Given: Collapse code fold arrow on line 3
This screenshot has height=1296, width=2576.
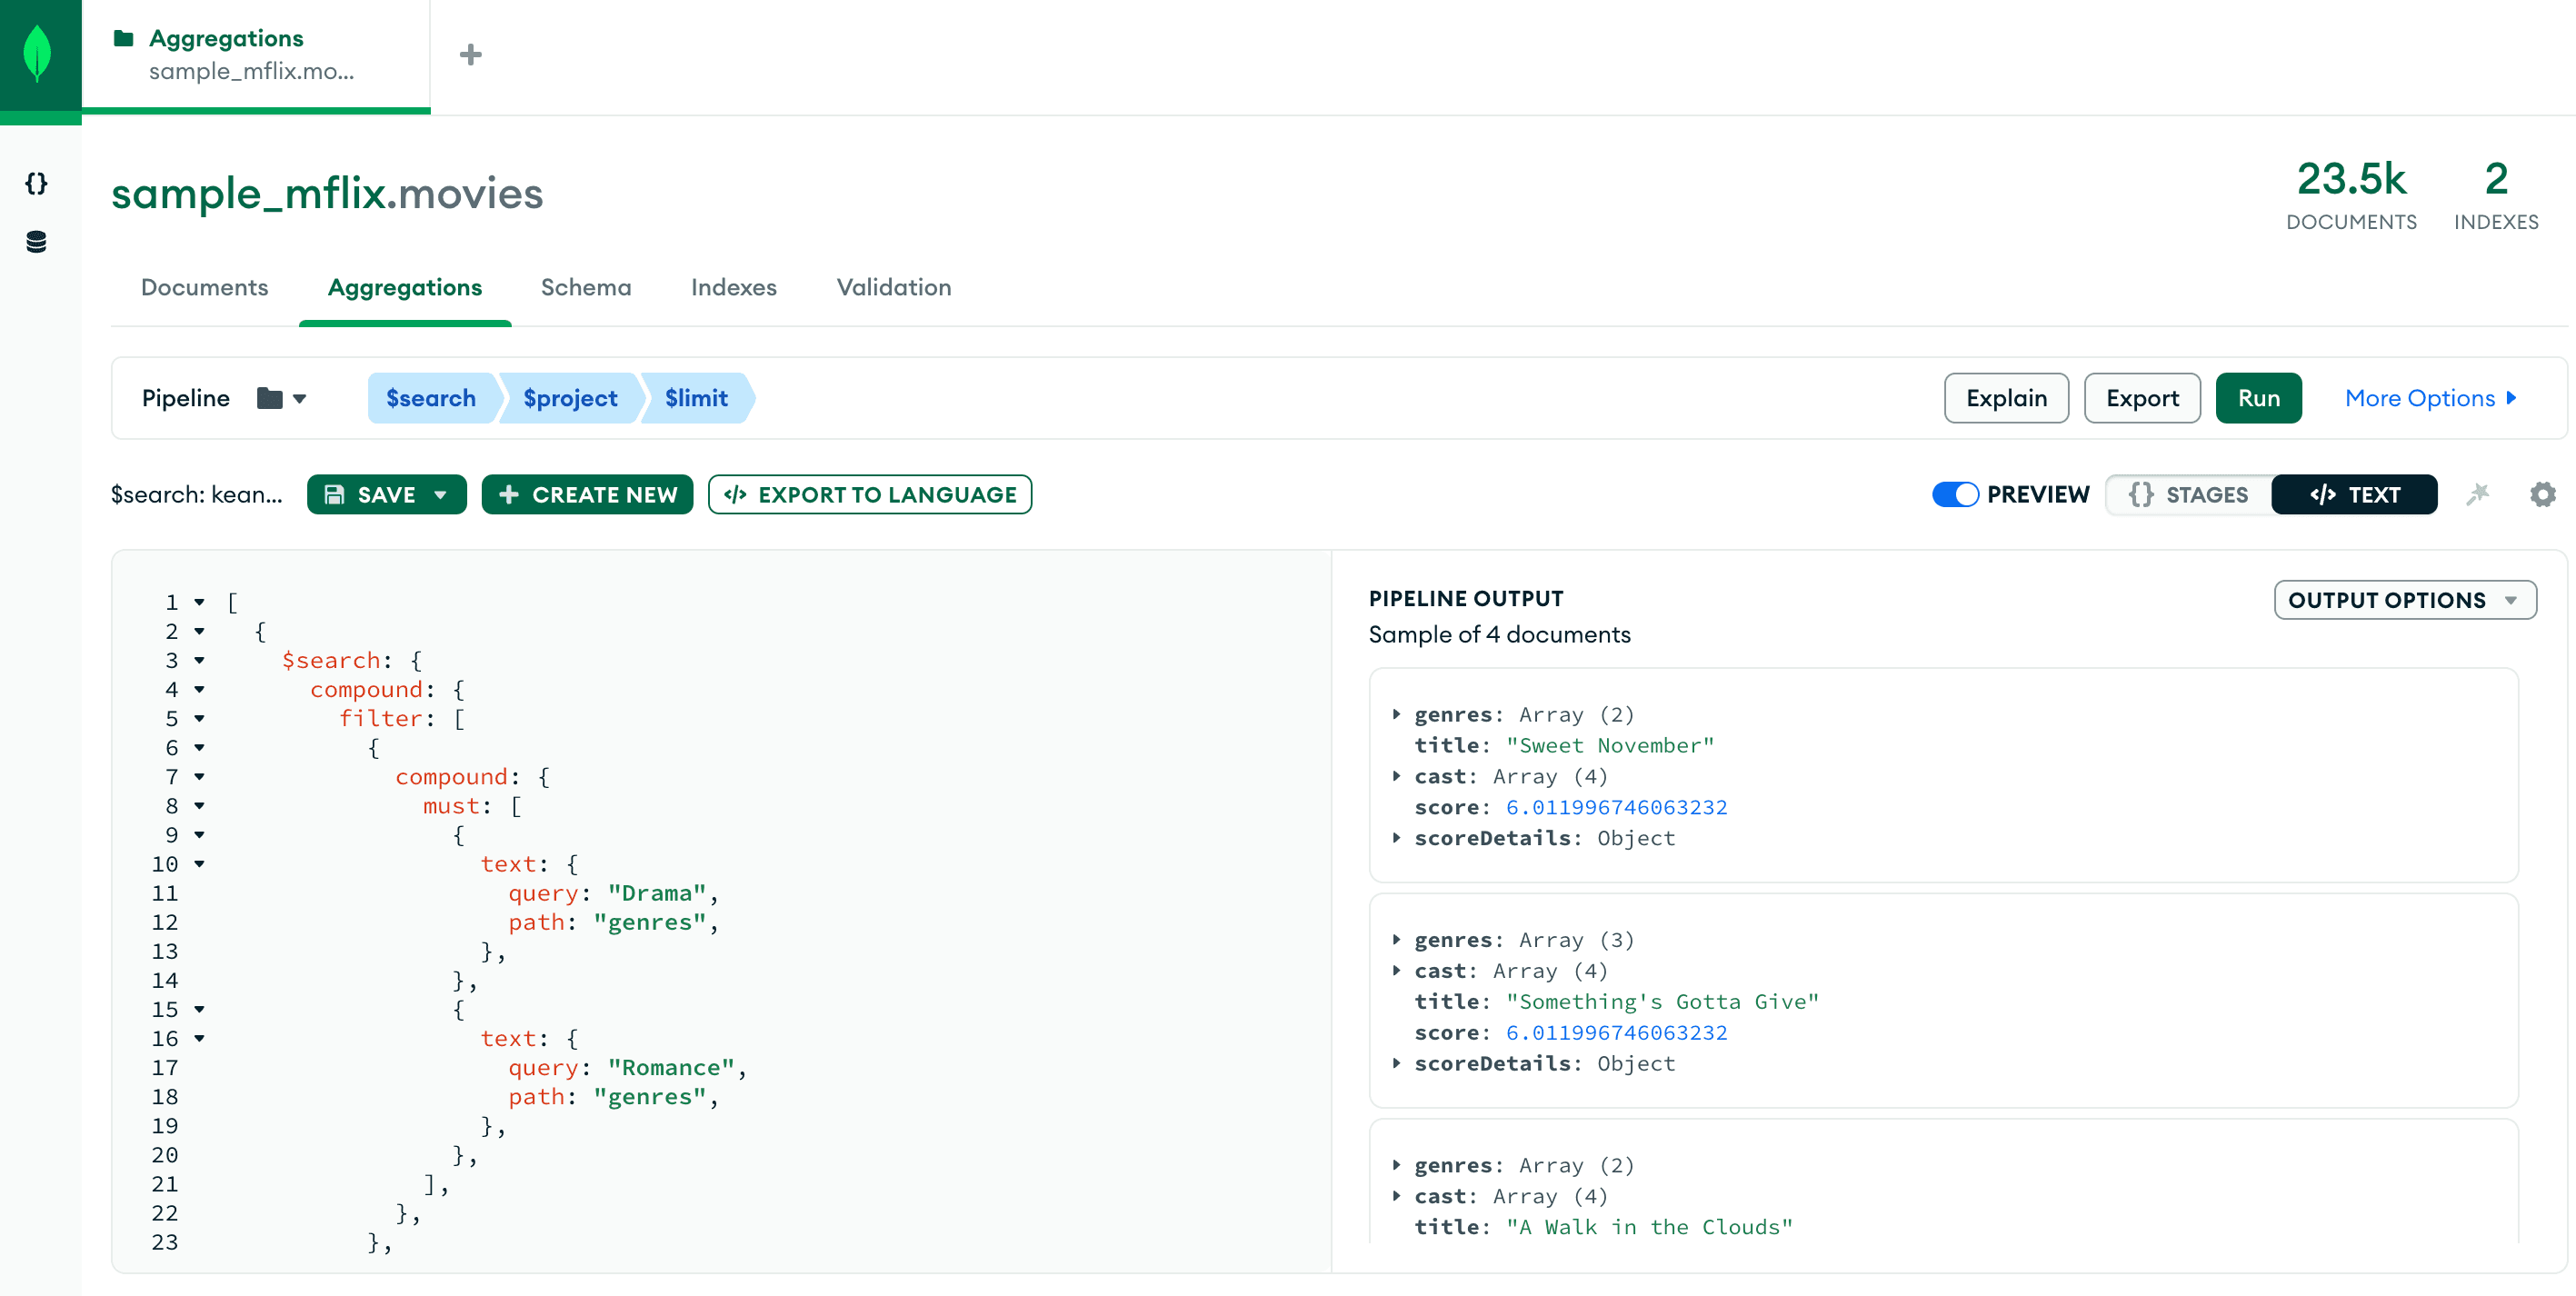Looking at the screenshot, I should coord(199,660).
